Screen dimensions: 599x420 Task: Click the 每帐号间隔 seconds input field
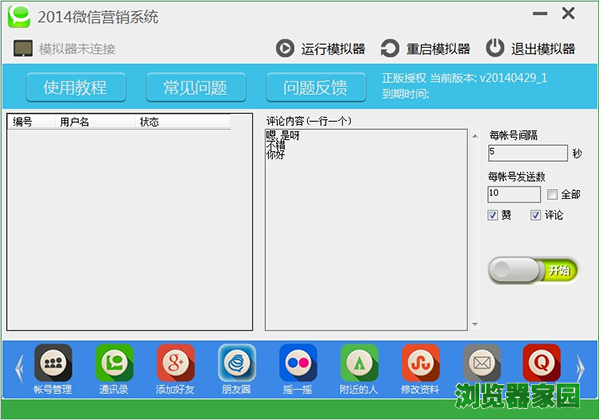pos(528,153)
